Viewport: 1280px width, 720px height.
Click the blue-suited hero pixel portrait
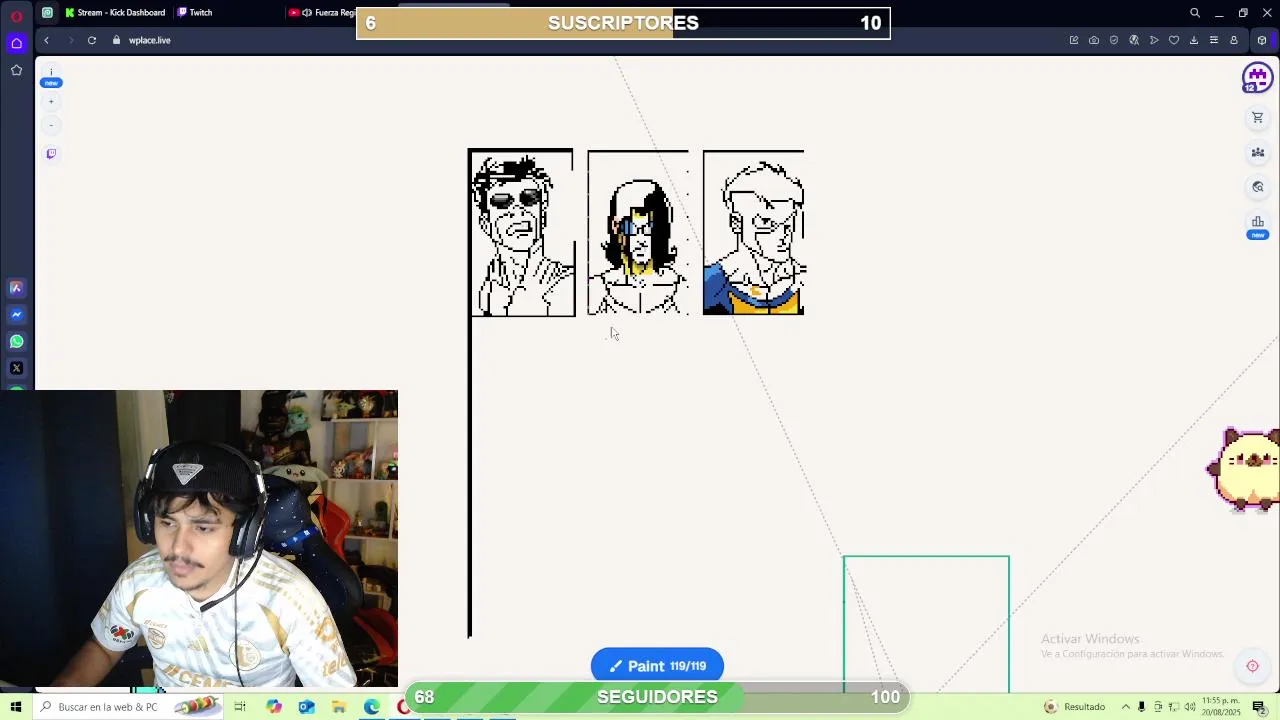pos(754,233)
